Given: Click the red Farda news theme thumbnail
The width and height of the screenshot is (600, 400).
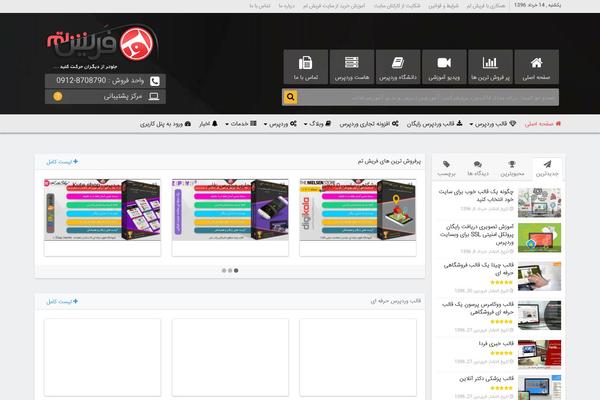Looking at the screenshot, I should point(540,354).
